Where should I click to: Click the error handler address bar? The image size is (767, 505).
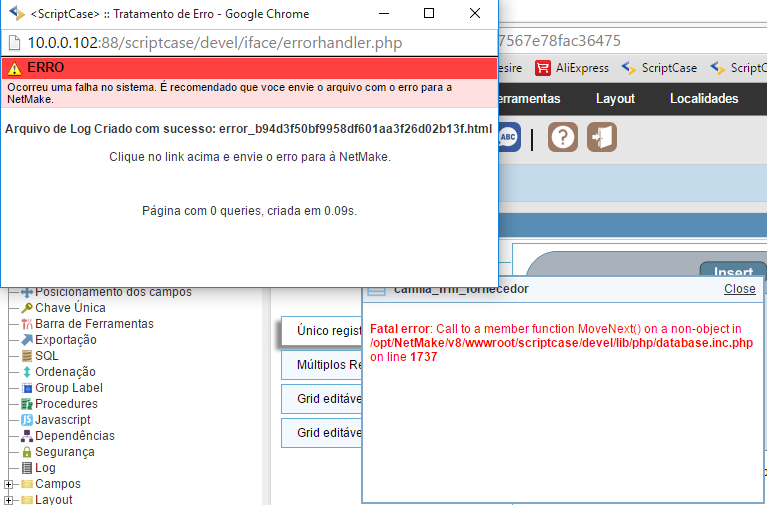click(x=250, y=43)
